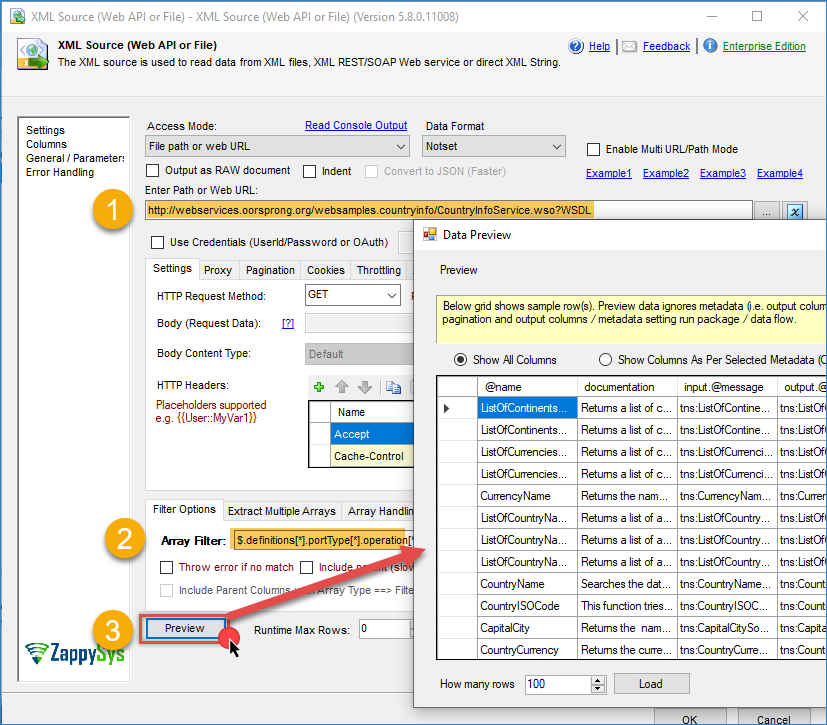This screenshot has width=827, height=725.
Task: Click the green plus add header icon
Action: pos(319,387)
